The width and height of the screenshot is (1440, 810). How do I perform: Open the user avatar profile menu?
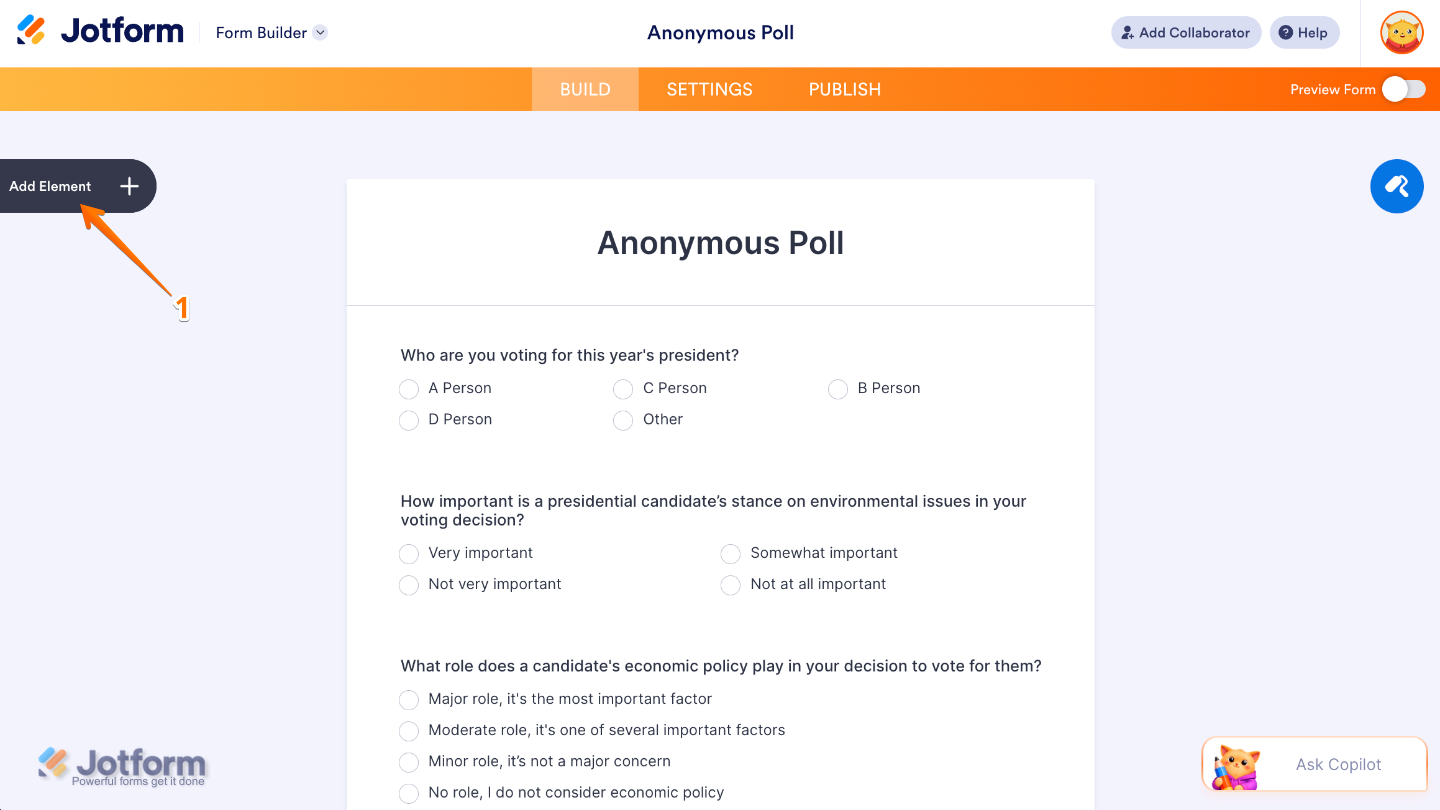pos(1402,33)
